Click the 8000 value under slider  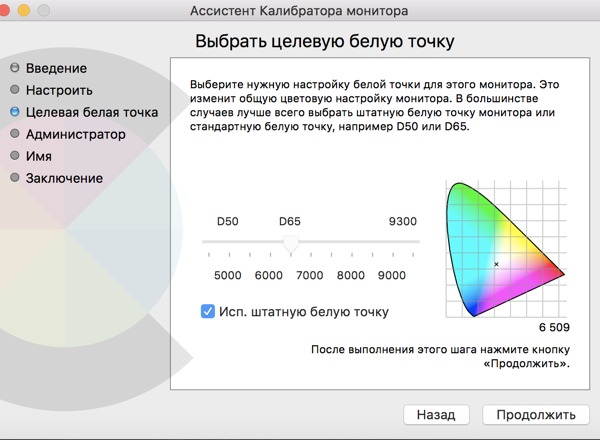coord(351,275)
